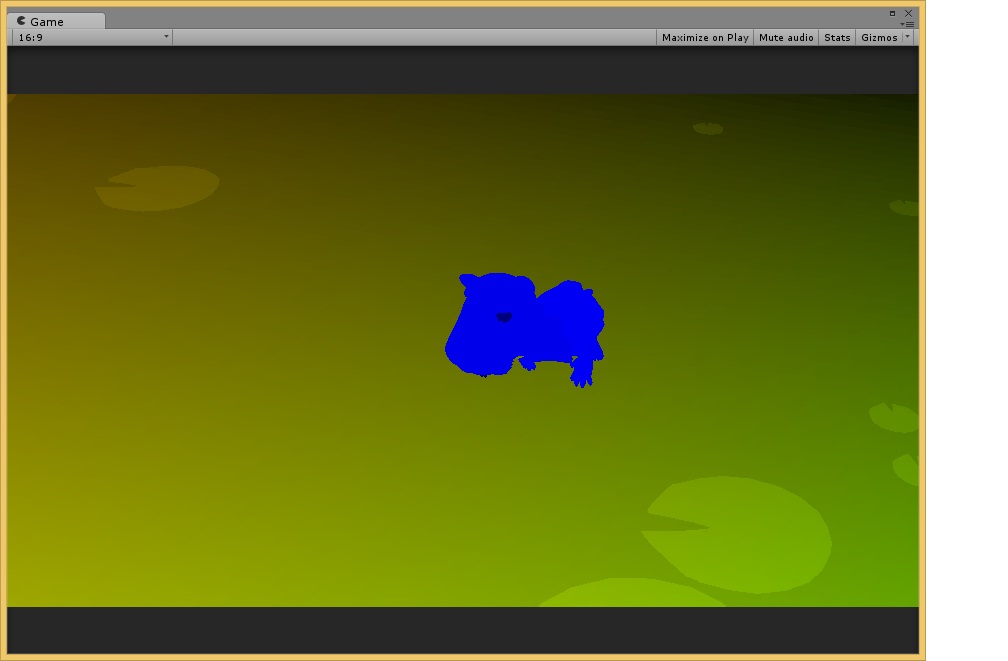Open the 16:9 aspect ratio dropdown
This screenshot has height=661, width=1008.
[93, 37]
